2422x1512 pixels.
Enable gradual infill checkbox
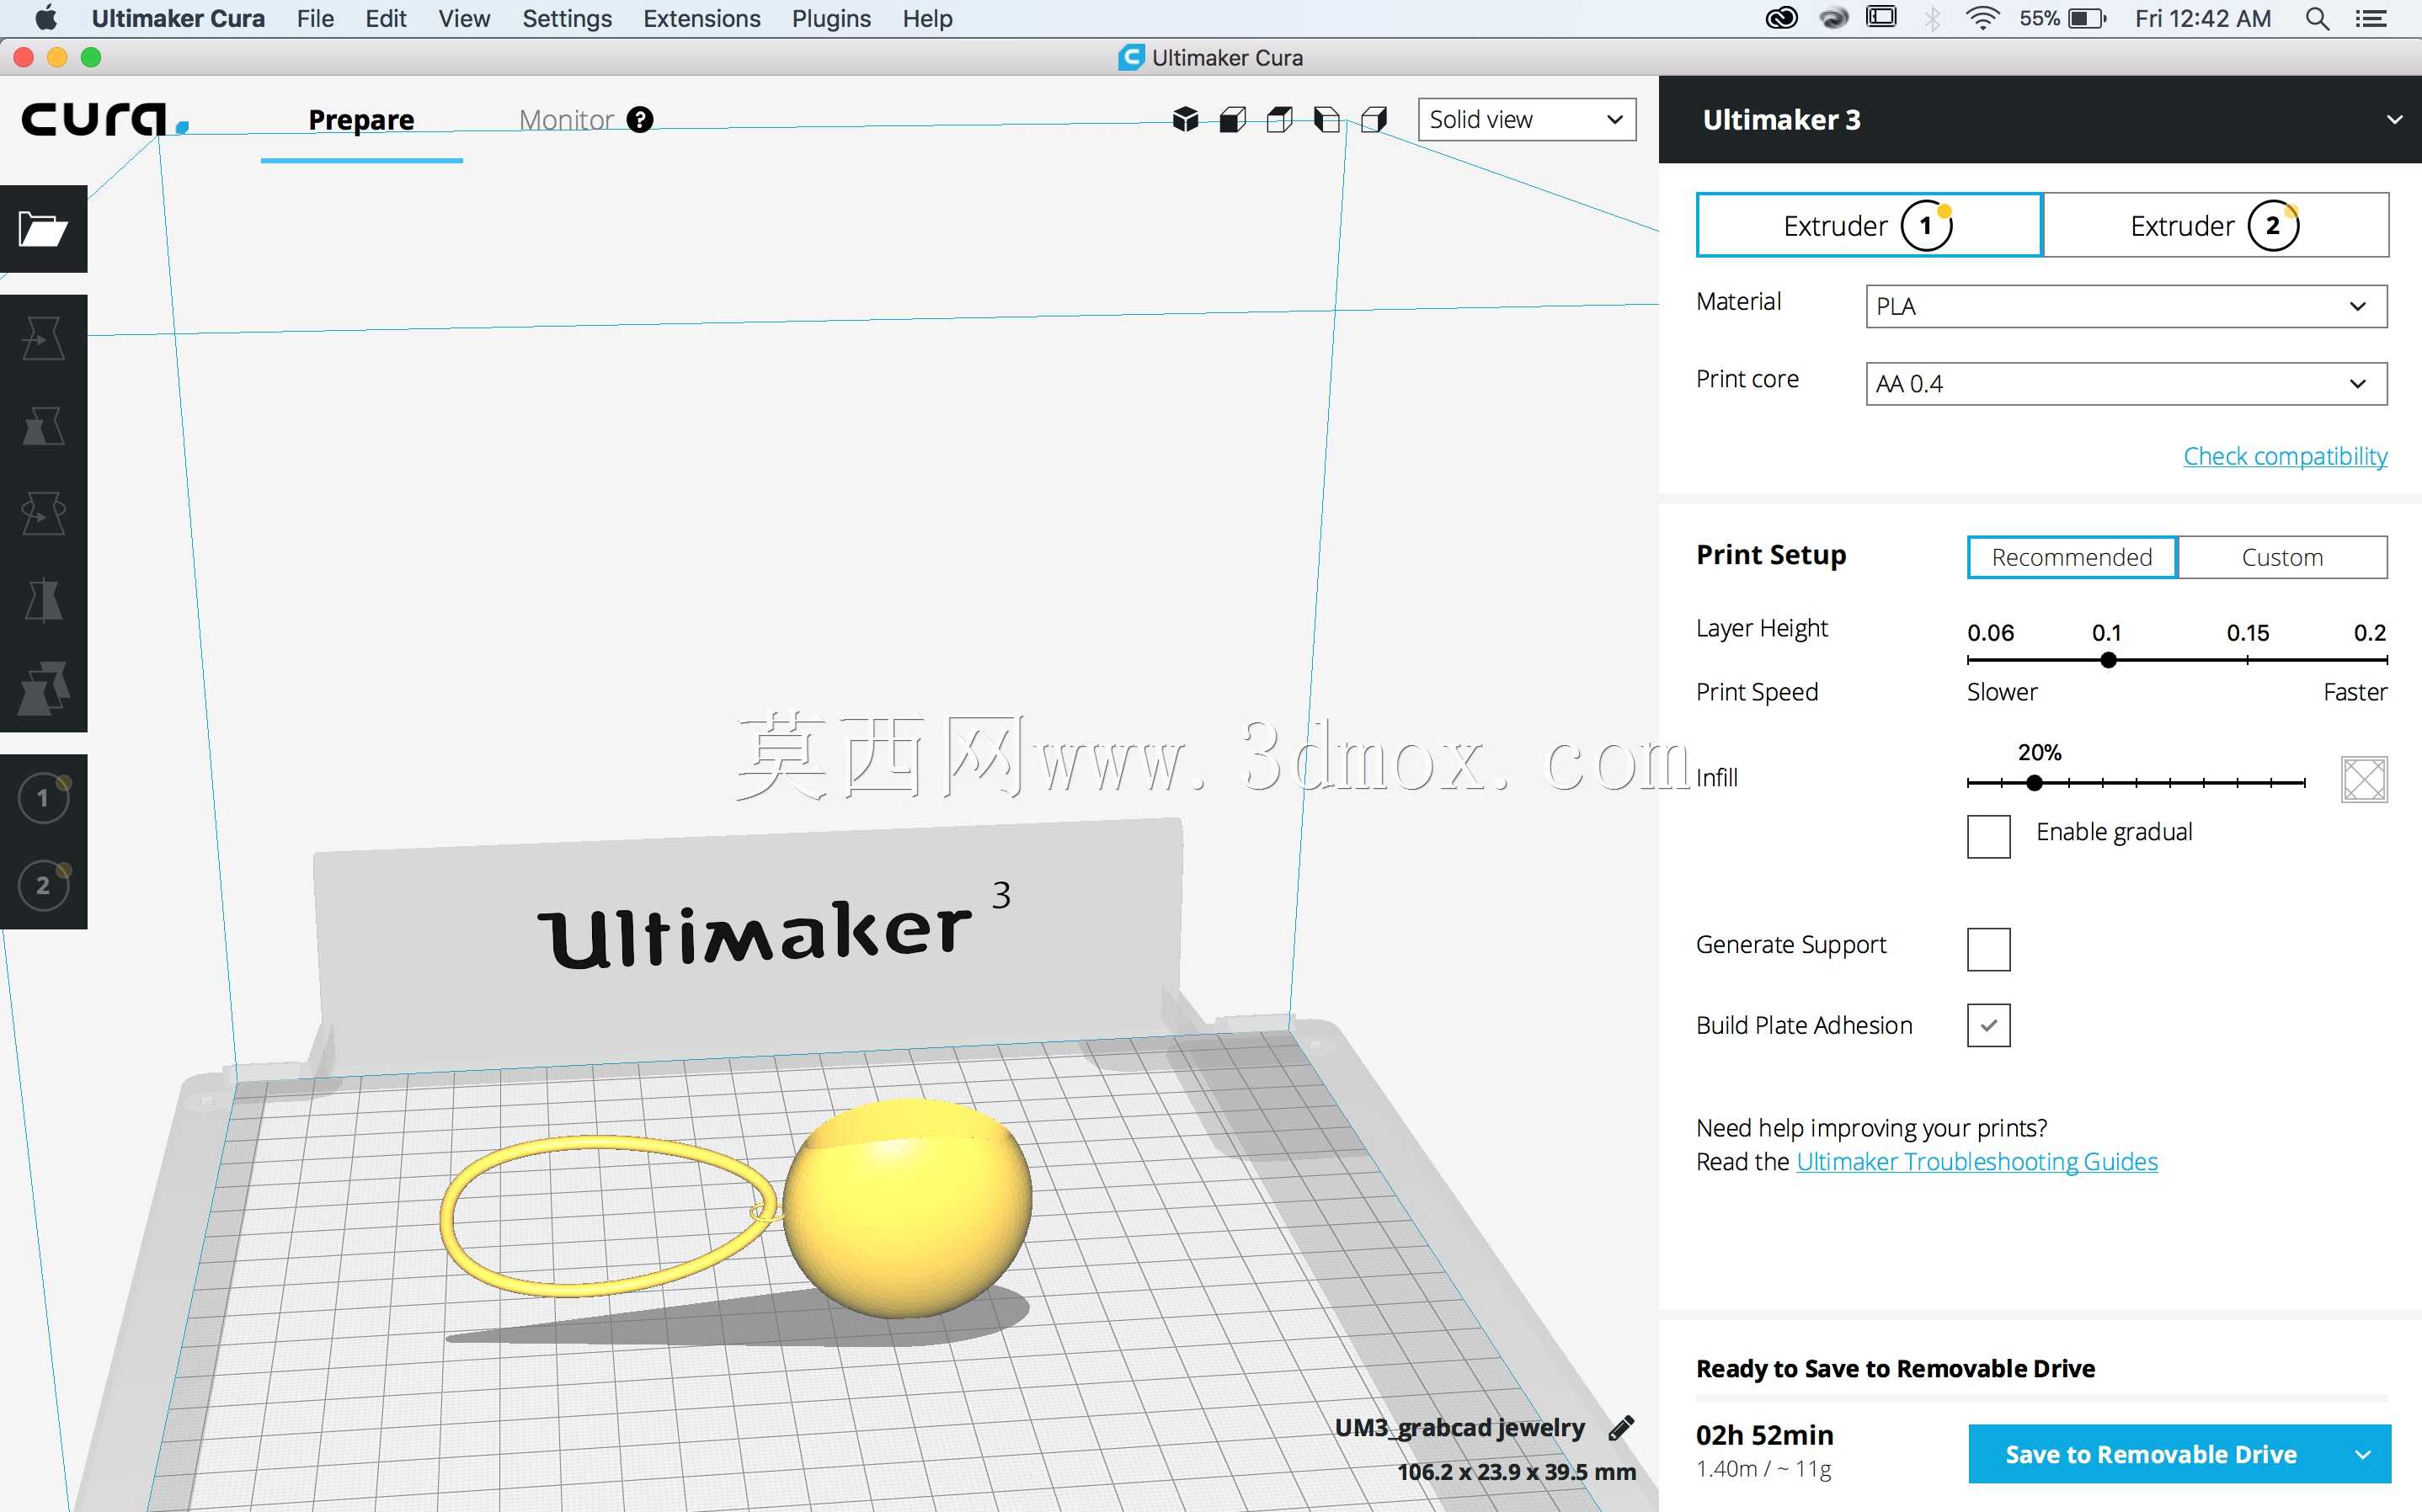[1988, 836]
